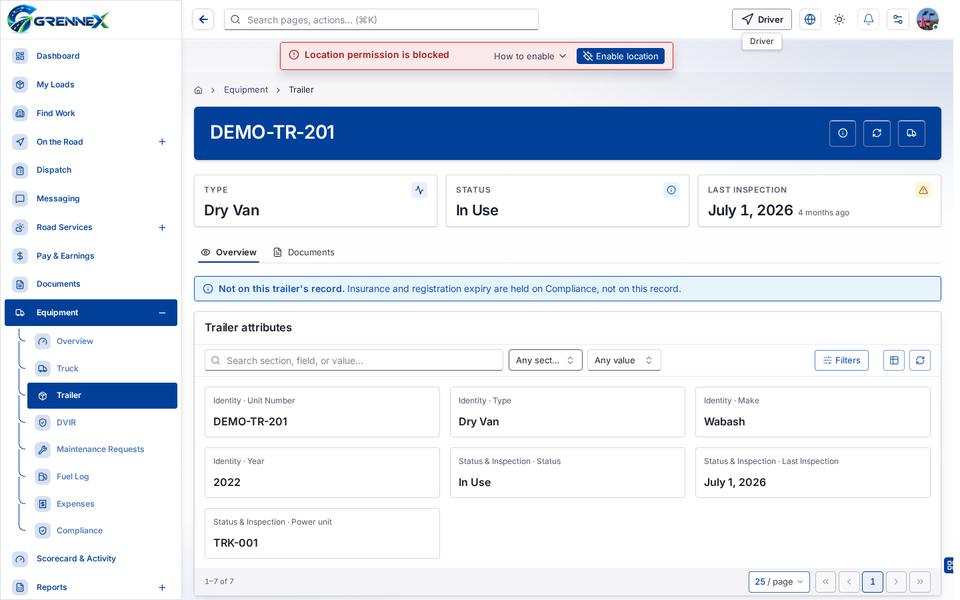The height and width of the screenshot is (600, 960).
Task: Click the info icon in DEMO-TR-201 header
Action: [x=842, y=133]
